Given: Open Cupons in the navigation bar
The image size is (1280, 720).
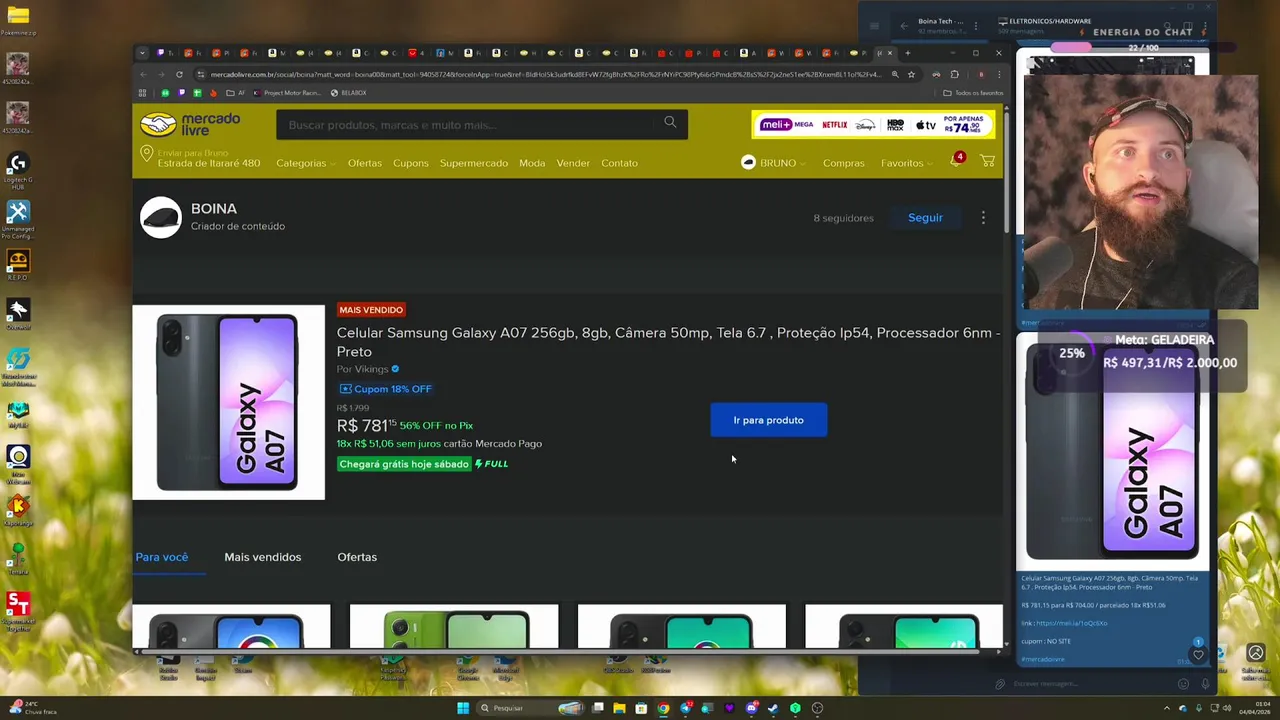Looking at the screenshot, I should [x=411, y=163].
